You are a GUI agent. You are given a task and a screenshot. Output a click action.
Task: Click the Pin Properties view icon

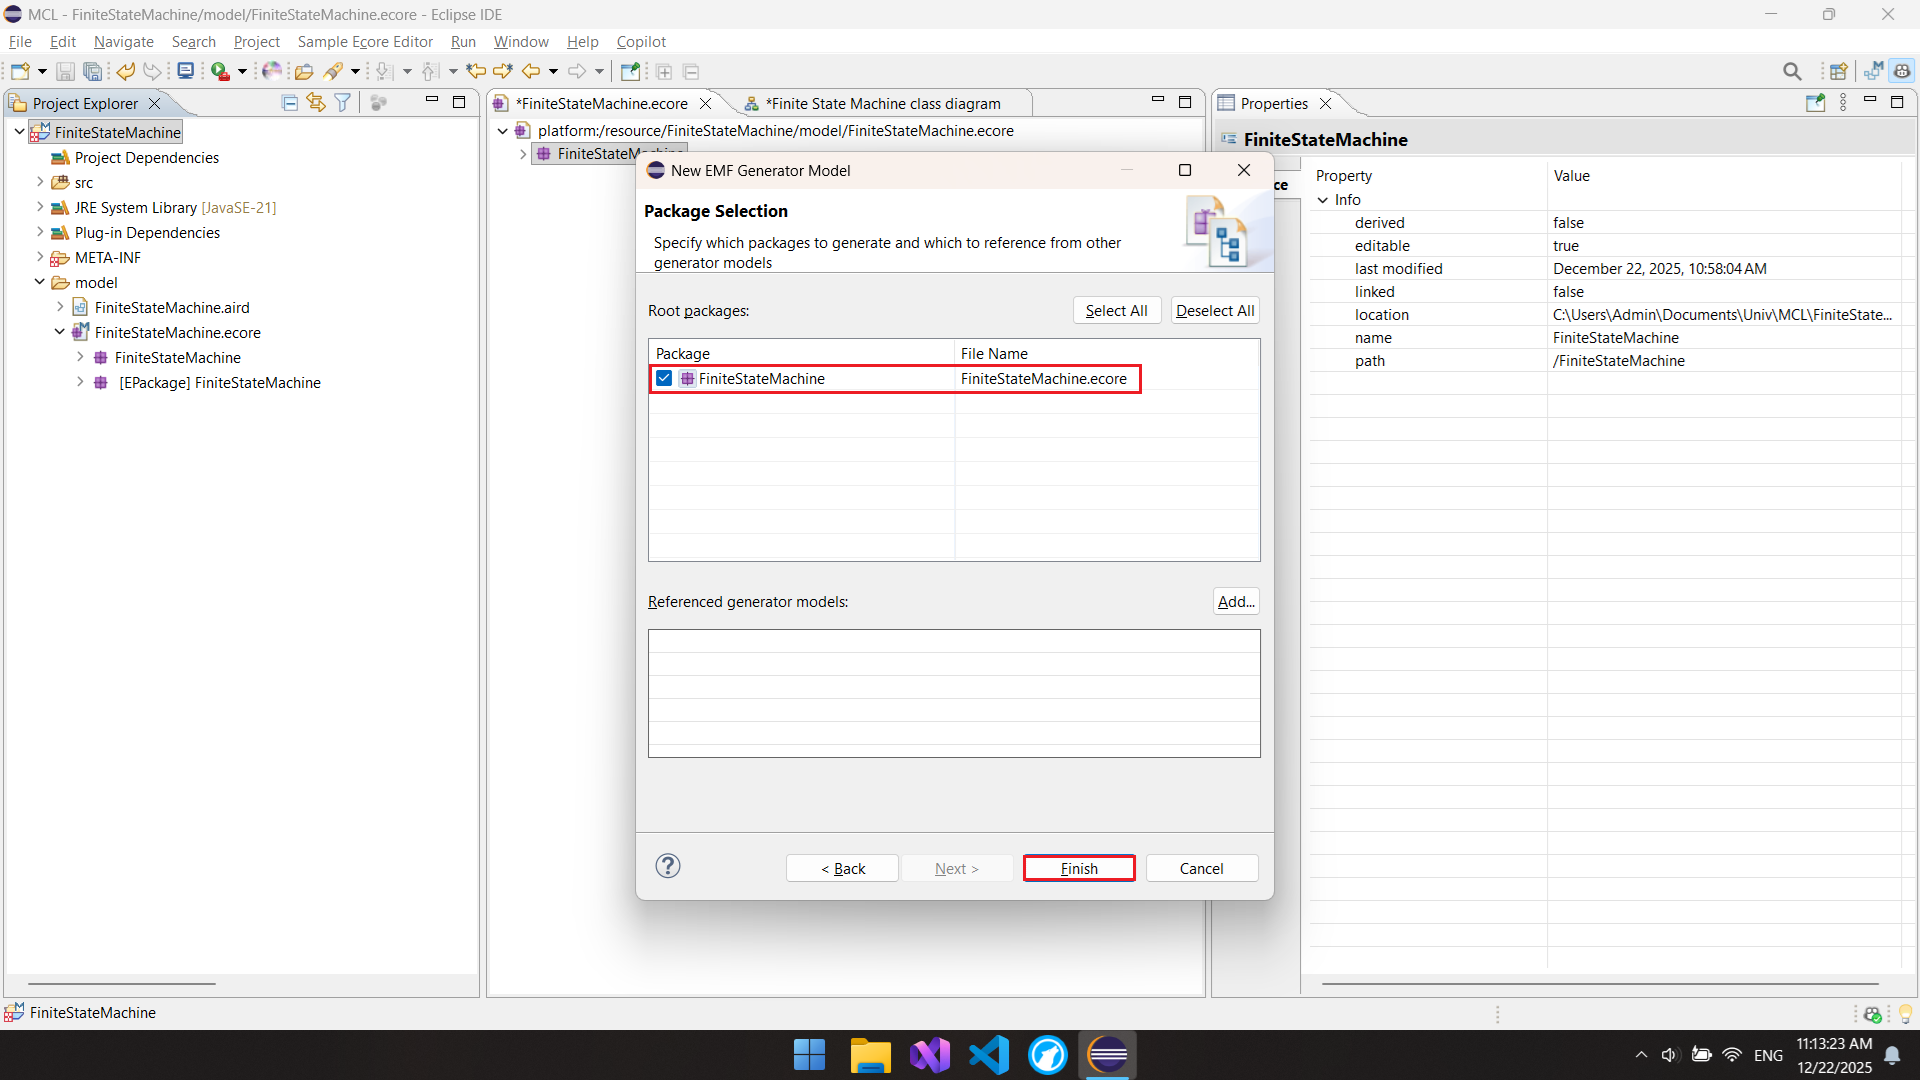[x=1815, y=103]
